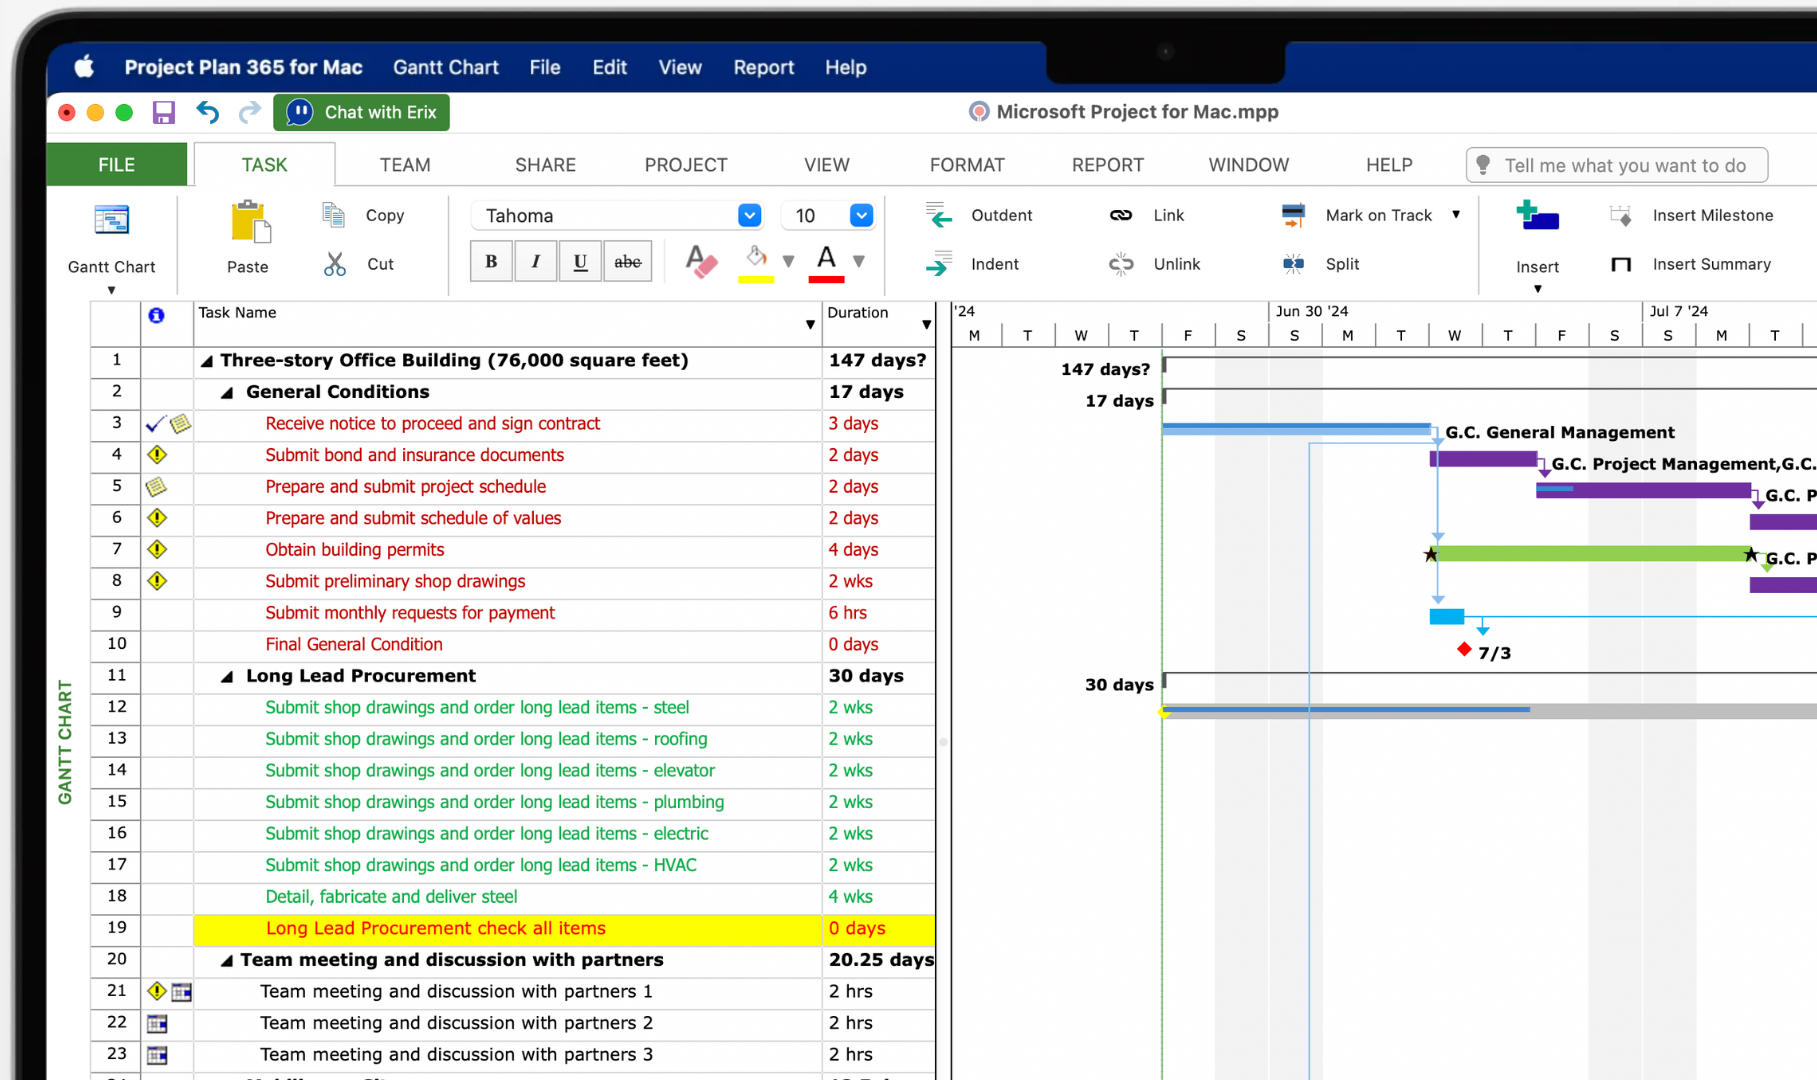Select row 19 Long Lead Procurement check all items
Screen dimensions: 1817x1080
[x=564, y=929]
